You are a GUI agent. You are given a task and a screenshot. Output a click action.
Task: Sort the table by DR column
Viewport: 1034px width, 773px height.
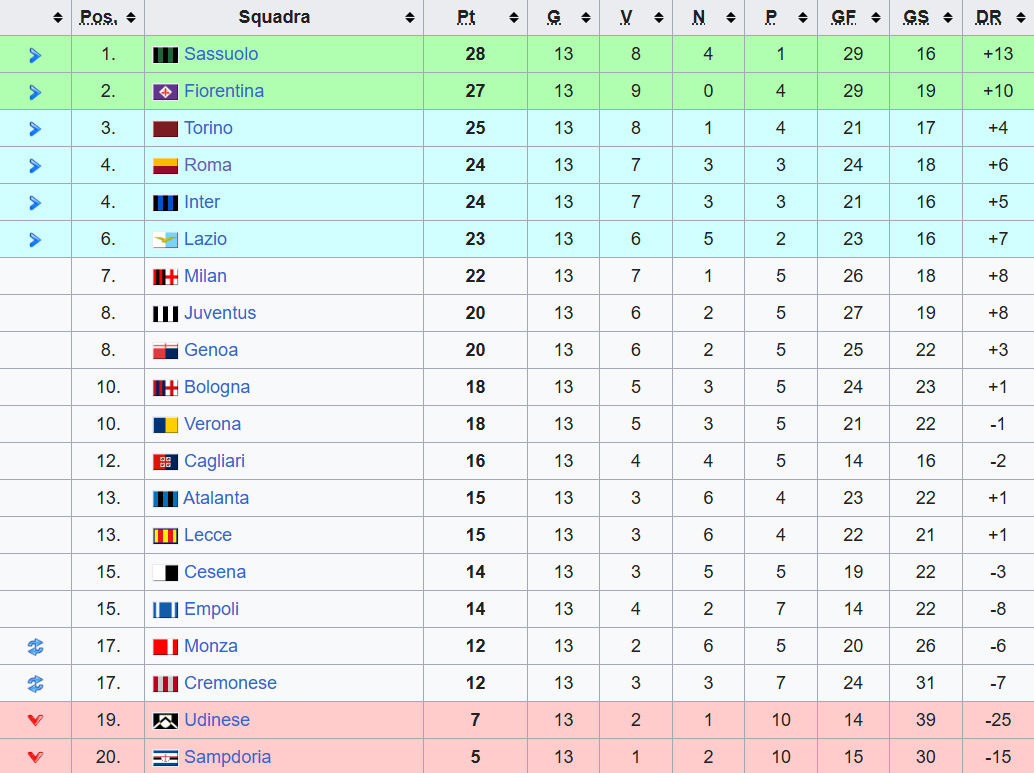tap(998, 18)
